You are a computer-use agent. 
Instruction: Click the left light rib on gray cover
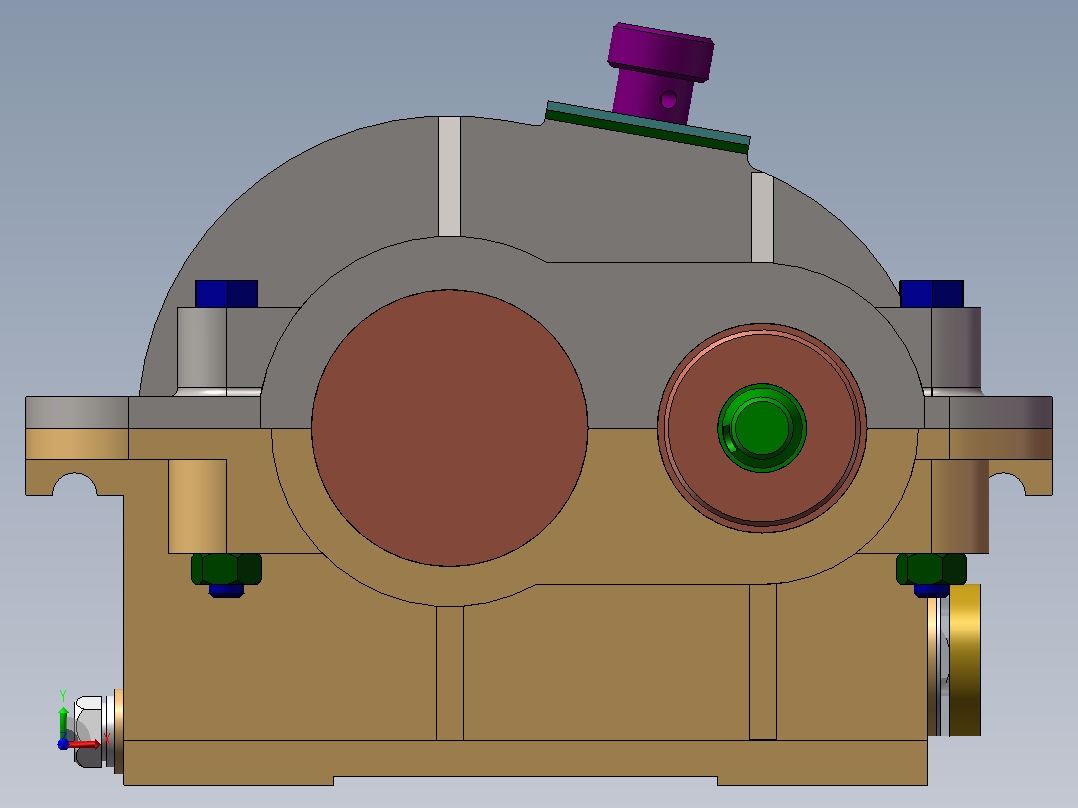450,177
